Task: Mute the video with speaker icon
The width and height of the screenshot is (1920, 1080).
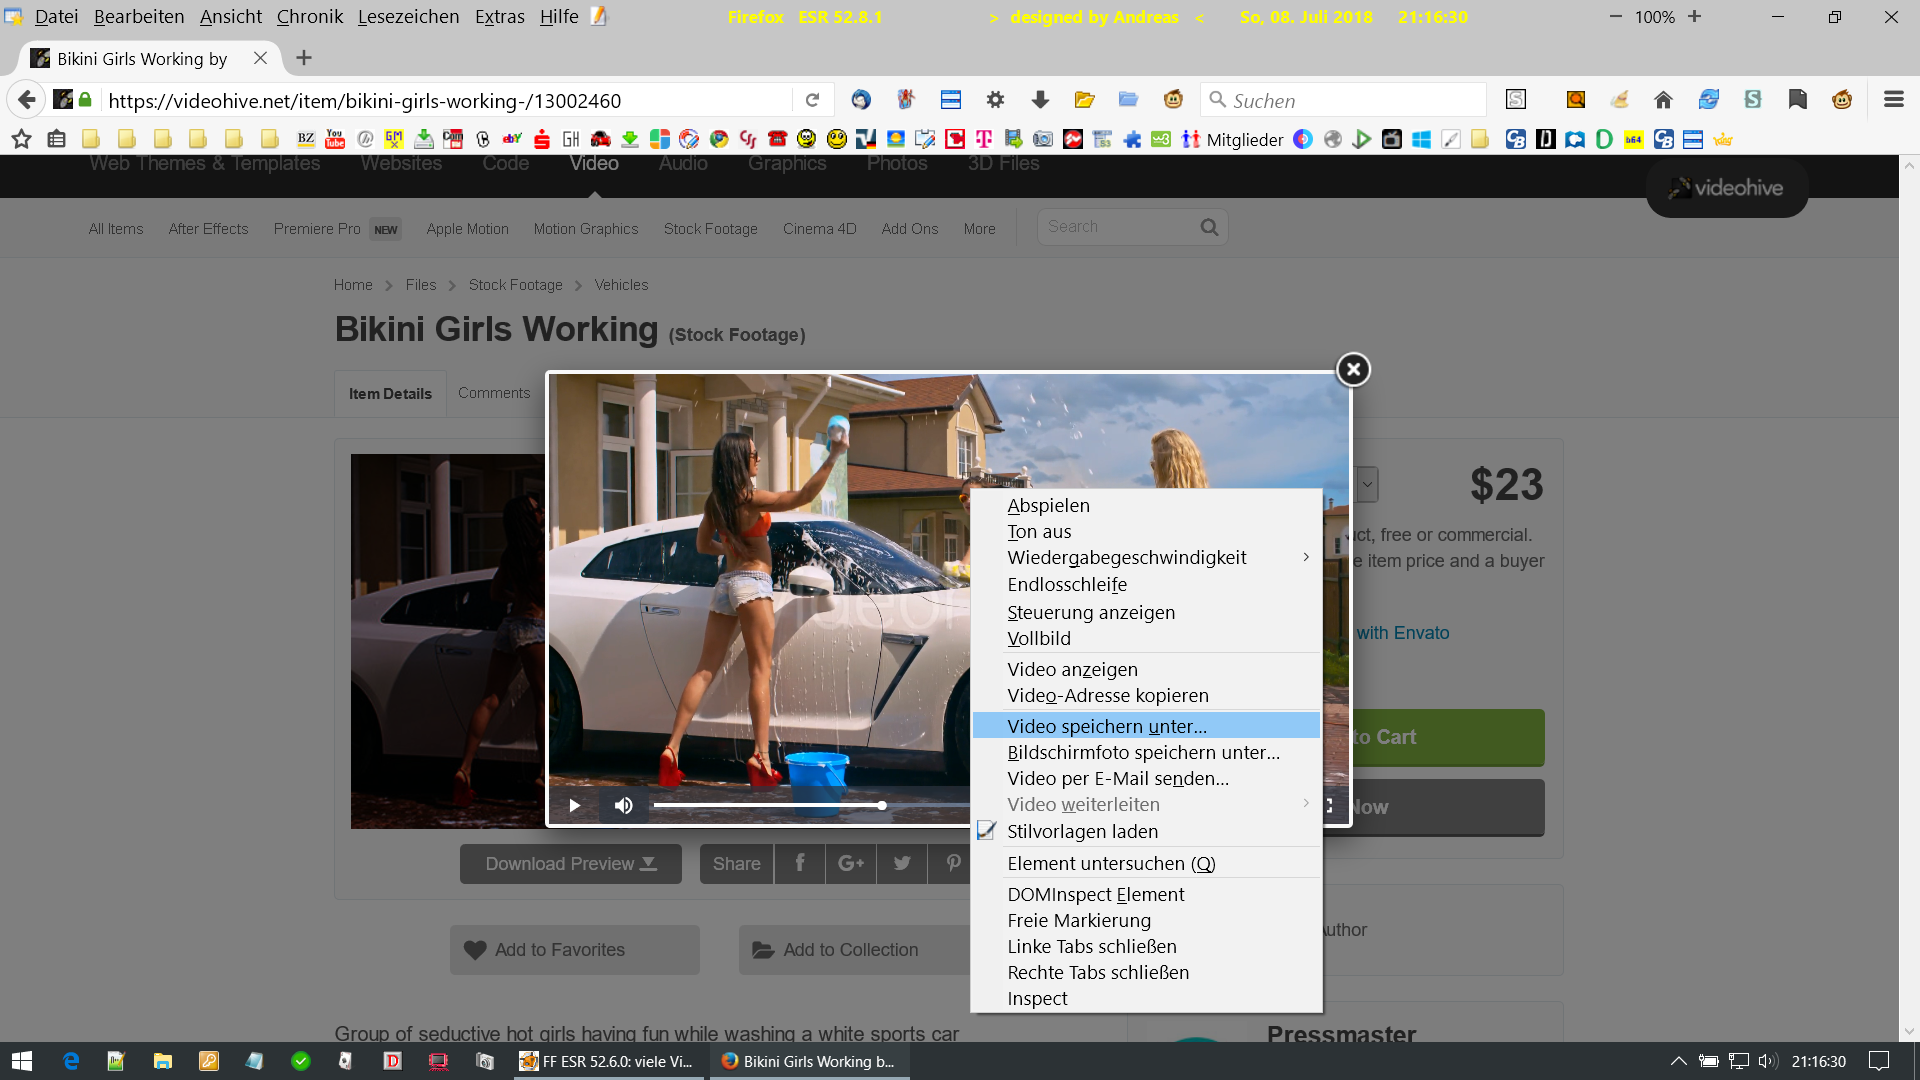Action: 623,806
